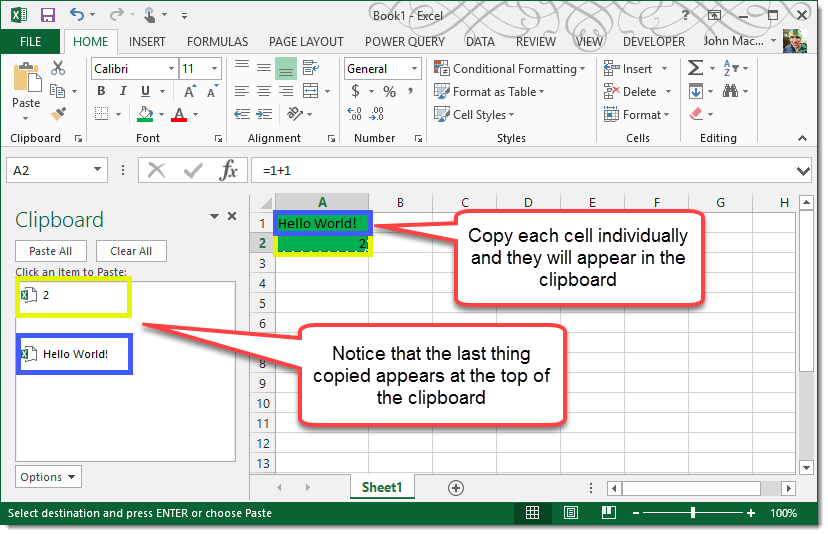Viewport: 828px width, 535px height.
Task: Toggle Middle Align
Action: point(264,68)
